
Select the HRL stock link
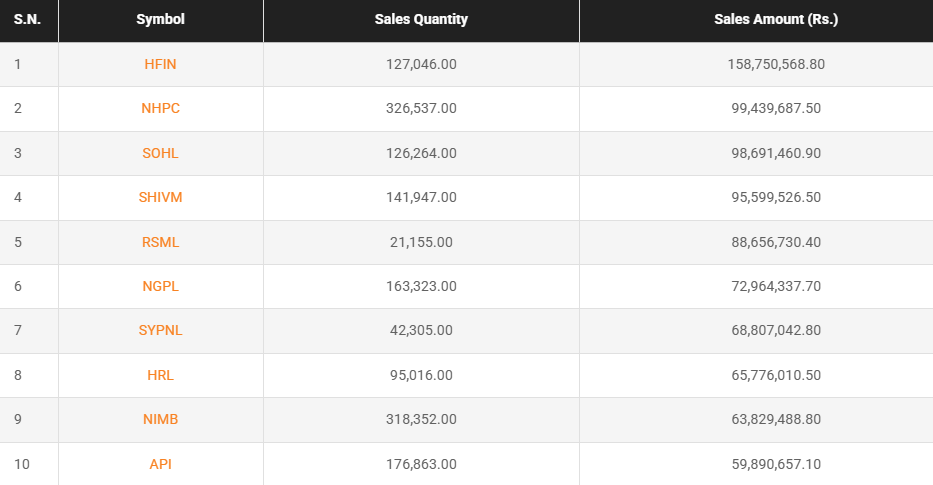pyautogui.click(x=160, y=375)
